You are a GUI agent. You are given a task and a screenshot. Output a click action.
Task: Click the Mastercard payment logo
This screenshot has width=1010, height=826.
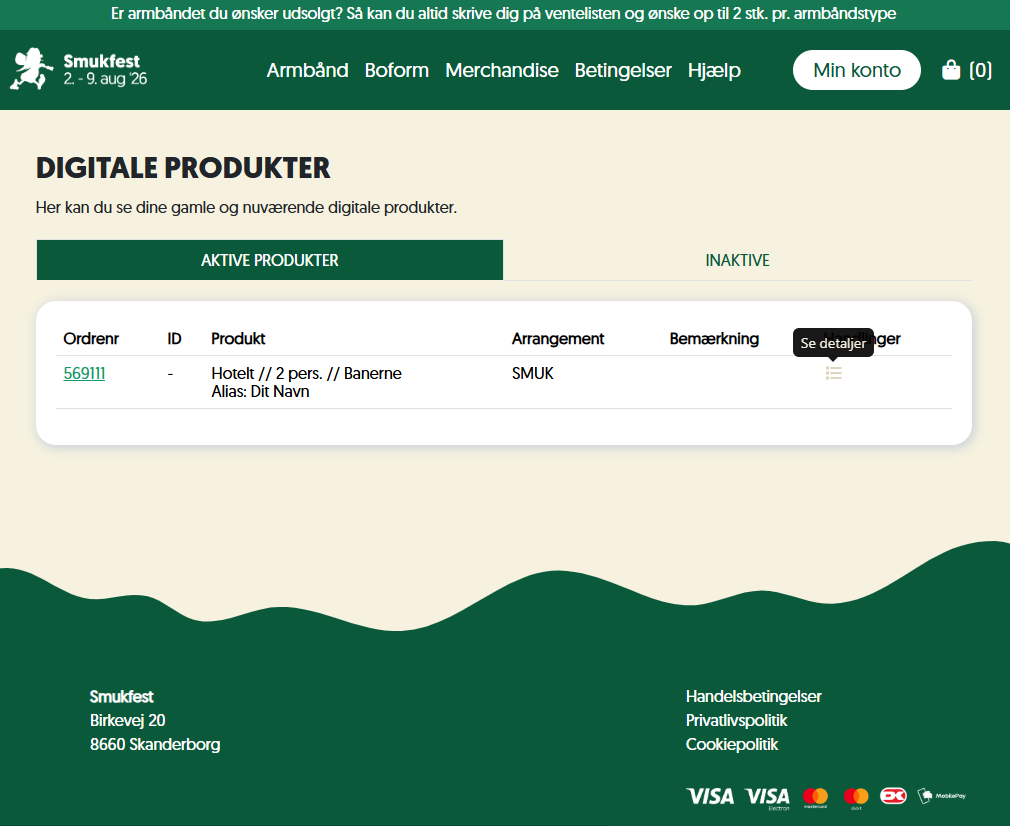click(x=815, y=798)
